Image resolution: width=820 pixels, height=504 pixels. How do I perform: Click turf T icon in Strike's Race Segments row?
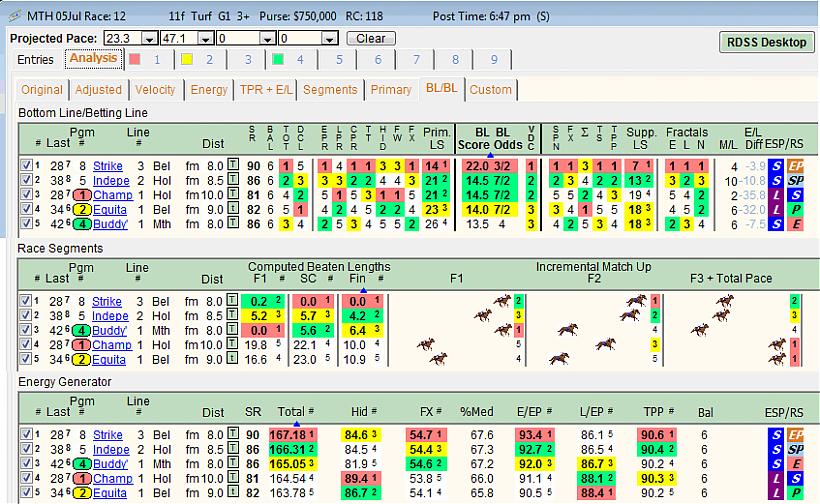[232, 301]
